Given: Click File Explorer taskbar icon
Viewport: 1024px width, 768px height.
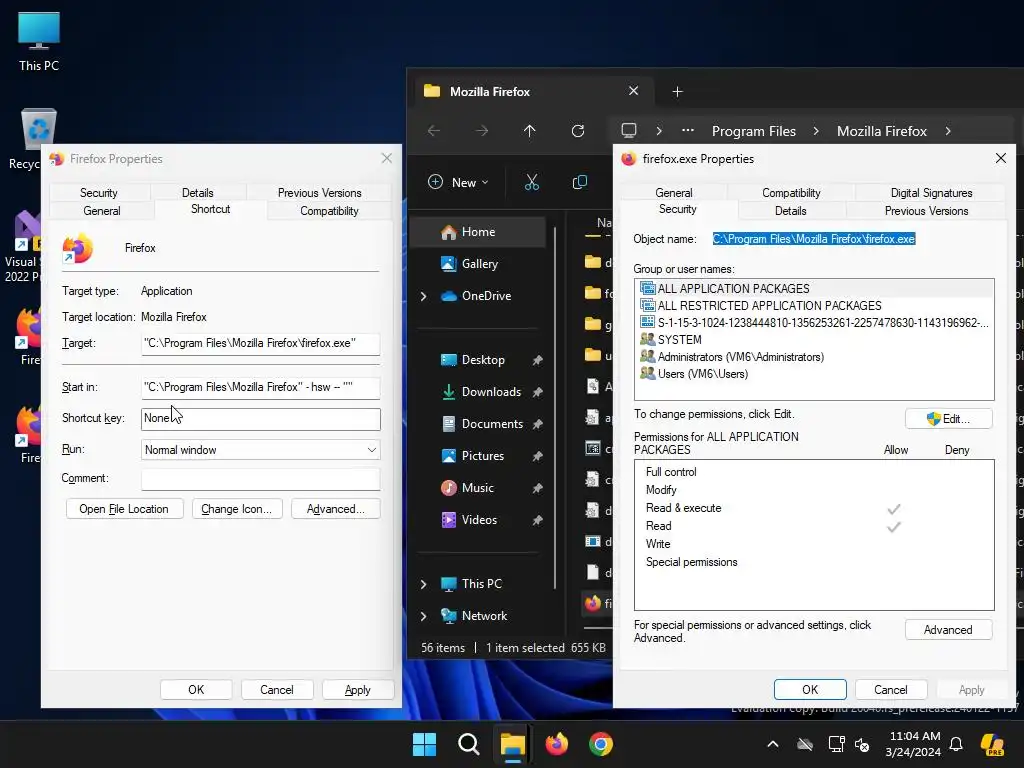Looking at the screenshot, I should coord(513,744).
